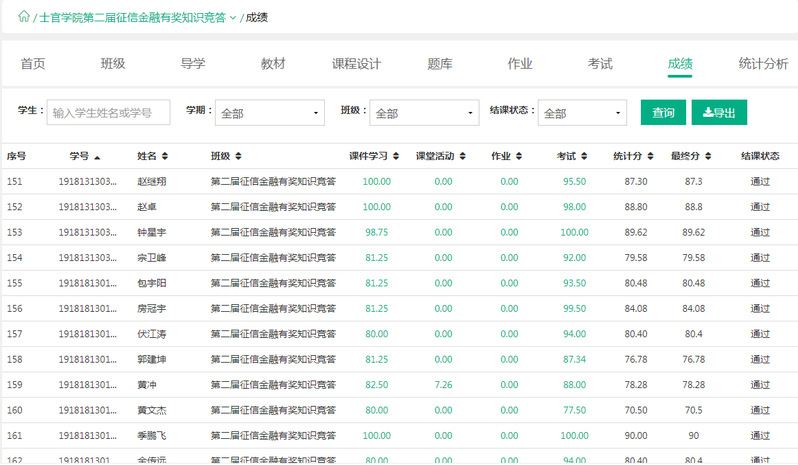Screen dimensions: 798x465
Task: Select the 通过 status for 房冠宇
Action: (760, 309)
